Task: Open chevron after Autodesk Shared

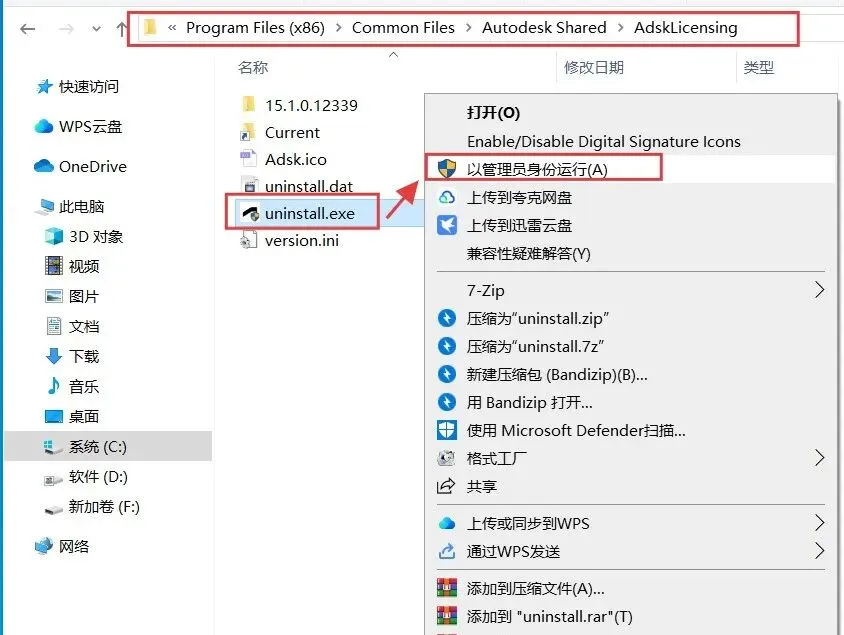Action: tap(621, 27)
